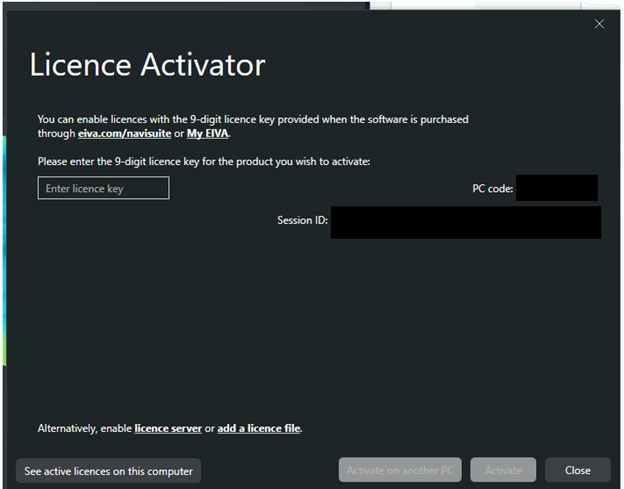Follow the licence server link
The height and width of the screenshot is (489, 624).
pyautogui.click(x=168, y=429)
